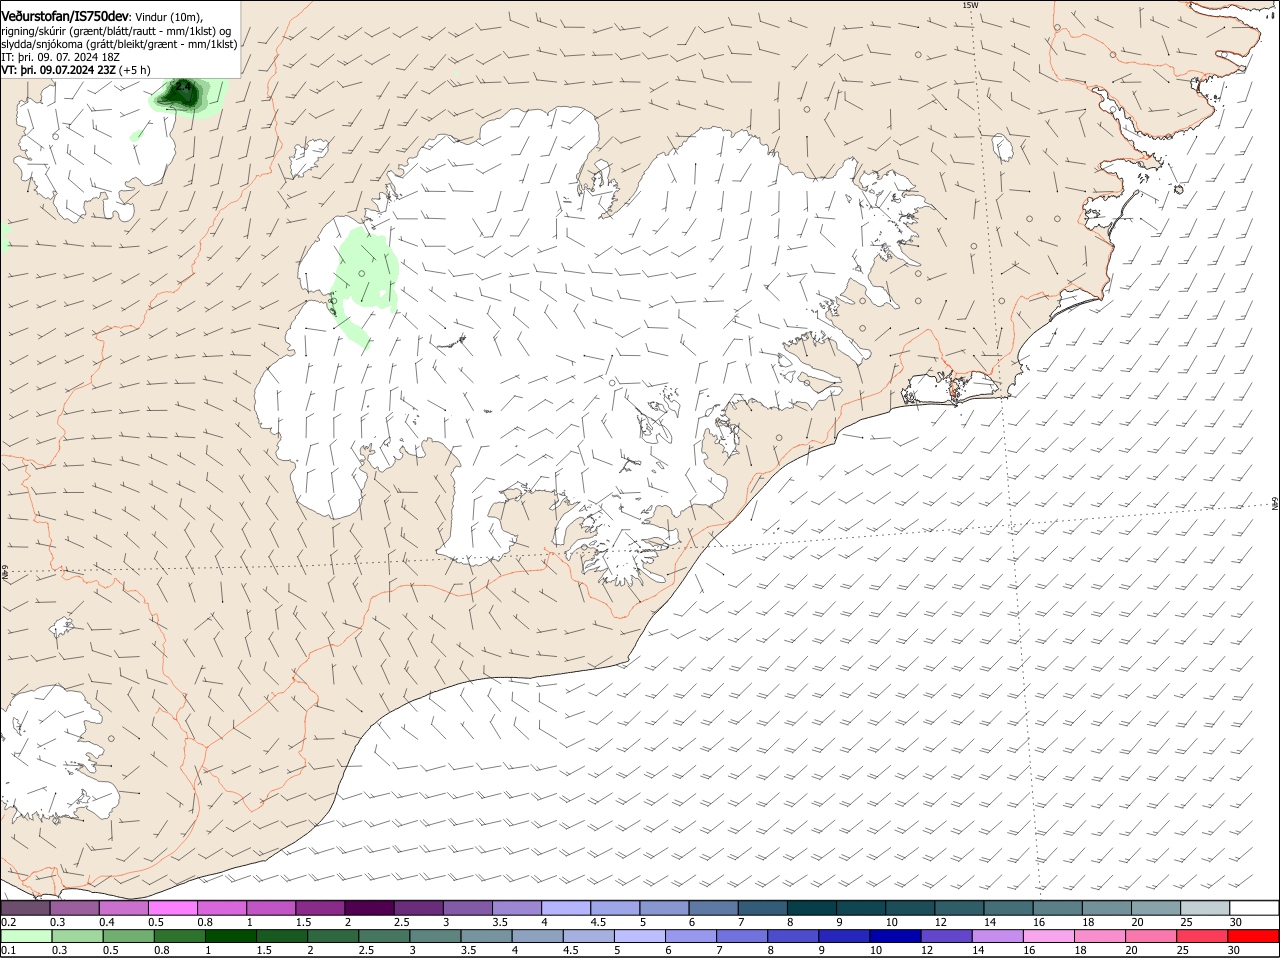Viewport: 1280px width, 958px height.
Task: Select the white upper swatch above 30
Action: (x=1254, y=908)
